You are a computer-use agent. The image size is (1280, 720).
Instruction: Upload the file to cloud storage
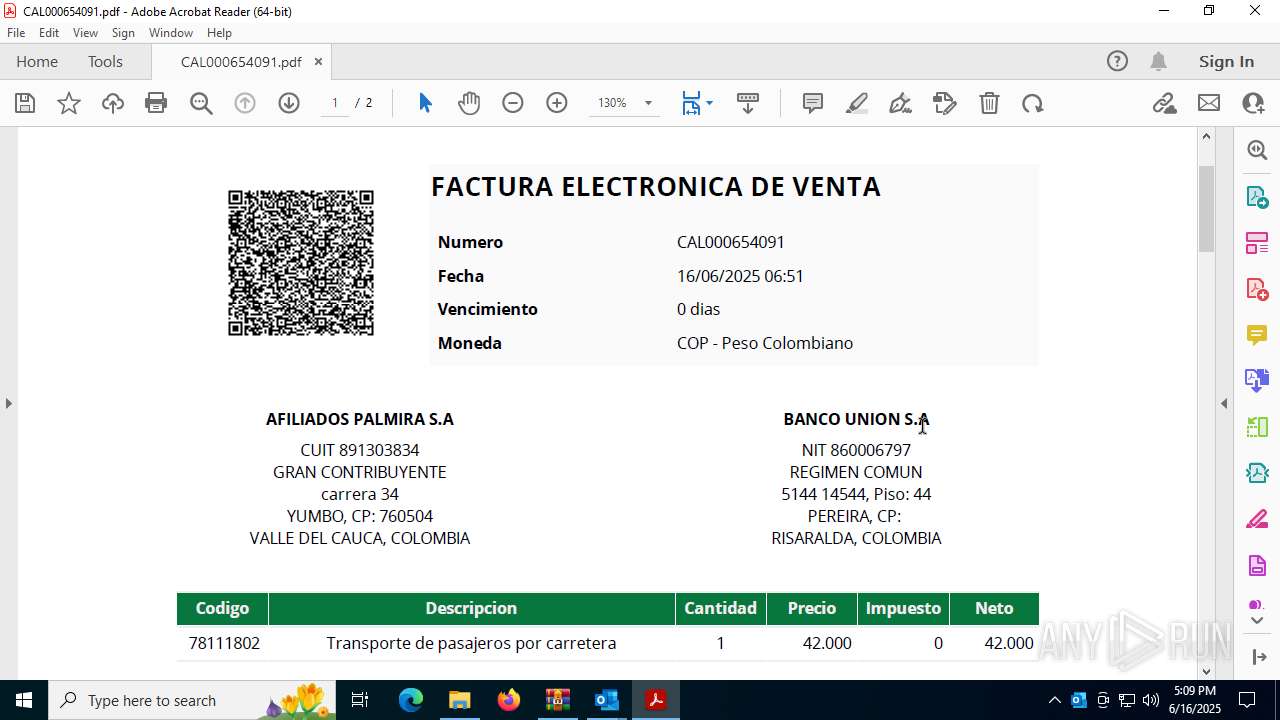(x=113, y=103)
